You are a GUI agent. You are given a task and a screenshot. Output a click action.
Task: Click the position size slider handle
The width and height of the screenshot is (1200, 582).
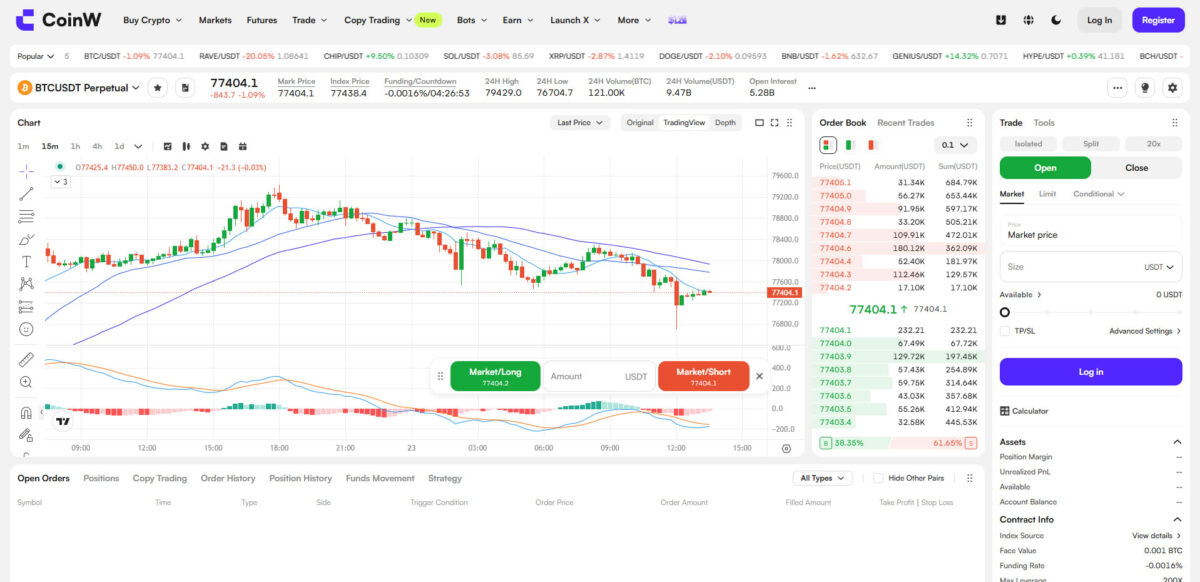[x=1005, y=313]
